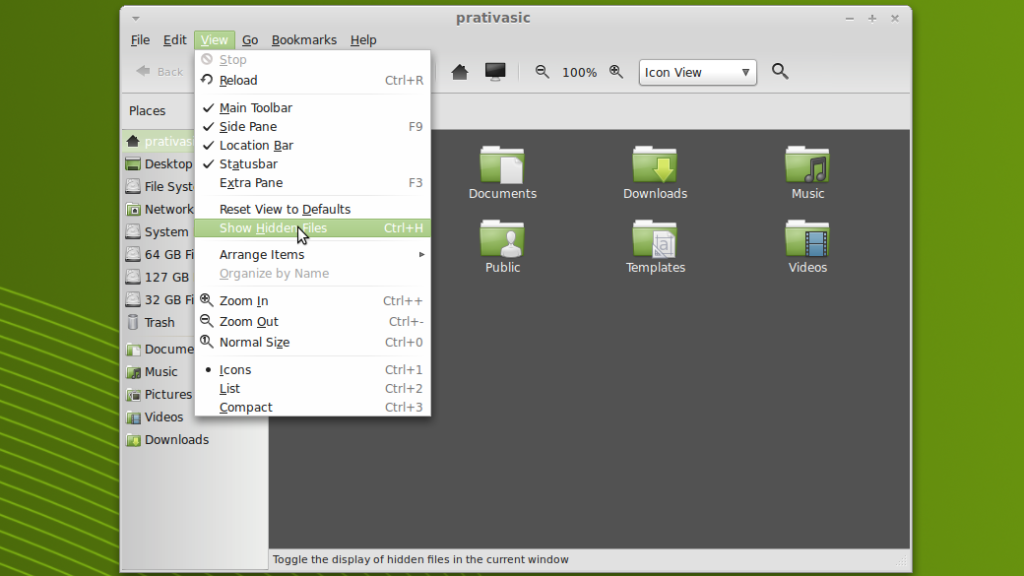Screen dimensions: 1024x576
Task: Toggle the Statusbar option
Action: pos(312,164)
